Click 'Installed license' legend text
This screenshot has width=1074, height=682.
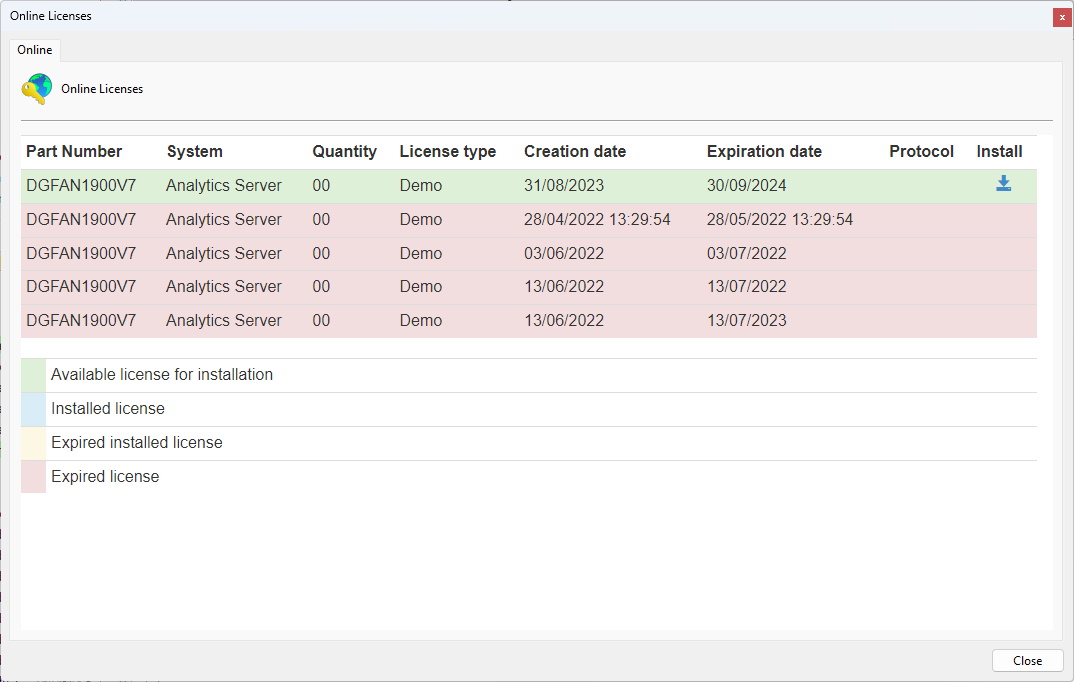click(108, 409)
